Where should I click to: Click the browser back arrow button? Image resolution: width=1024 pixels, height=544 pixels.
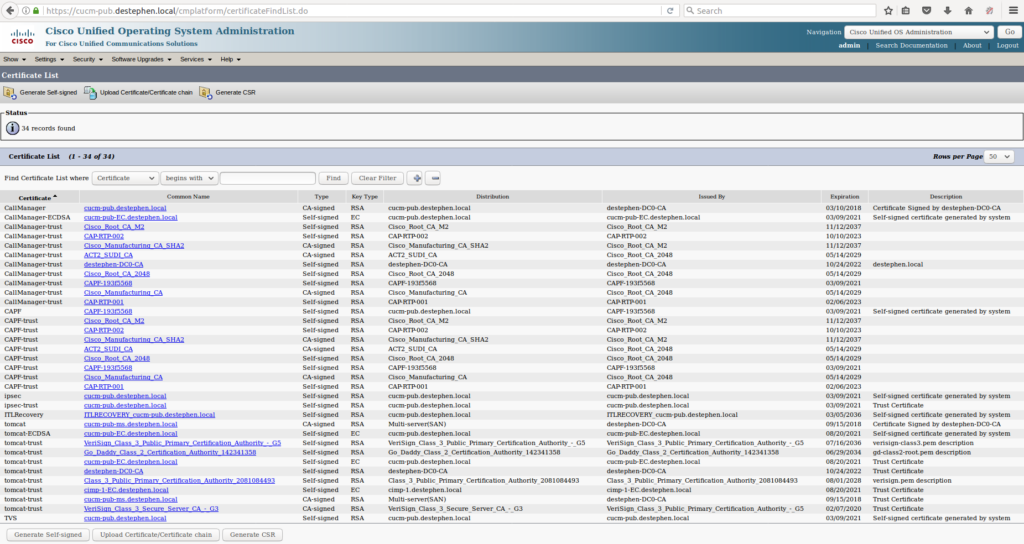(x=10, y=10)
